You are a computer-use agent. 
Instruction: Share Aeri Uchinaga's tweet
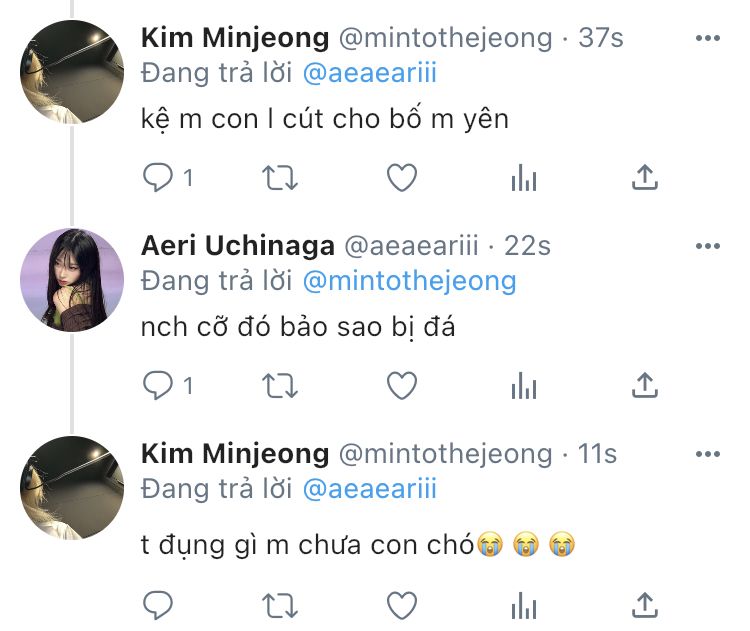click(x=646, y=385)
